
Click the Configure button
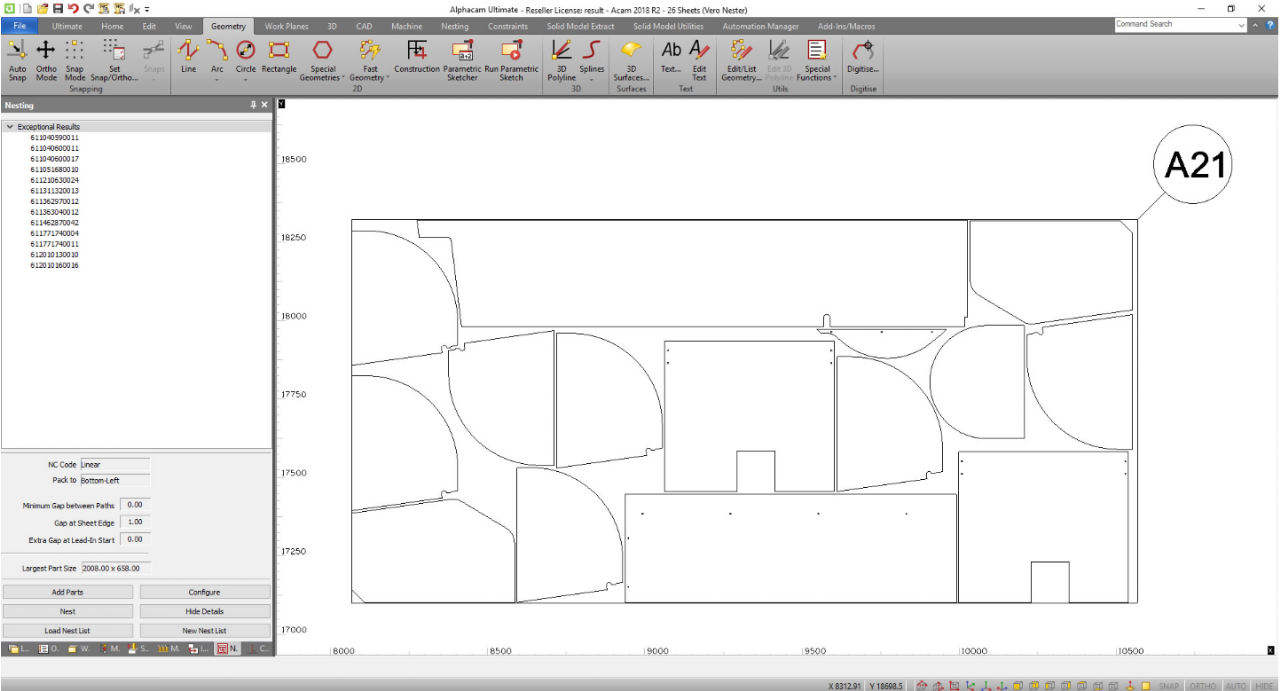[205, 592]
